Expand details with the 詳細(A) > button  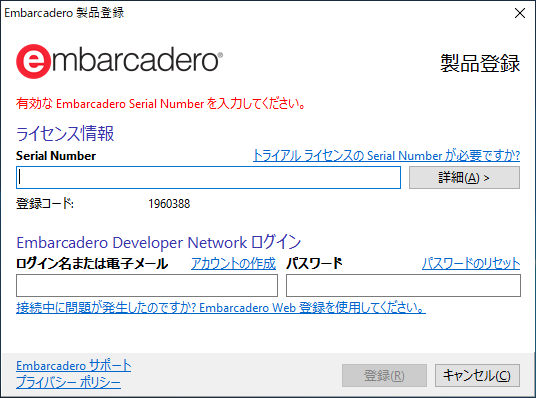(x=464, y=177)
